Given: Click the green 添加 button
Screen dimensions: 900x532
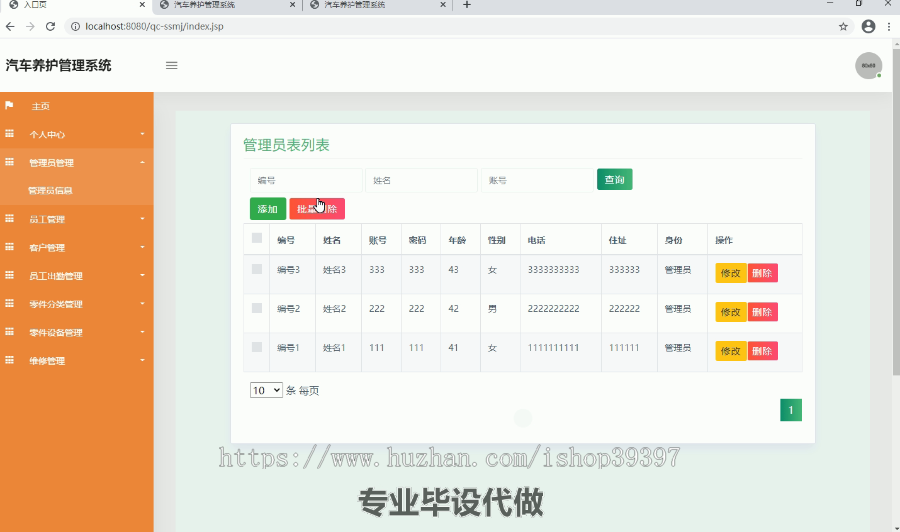Looking at the screenshot, I should pyautogui.click(x=267, y=209).
